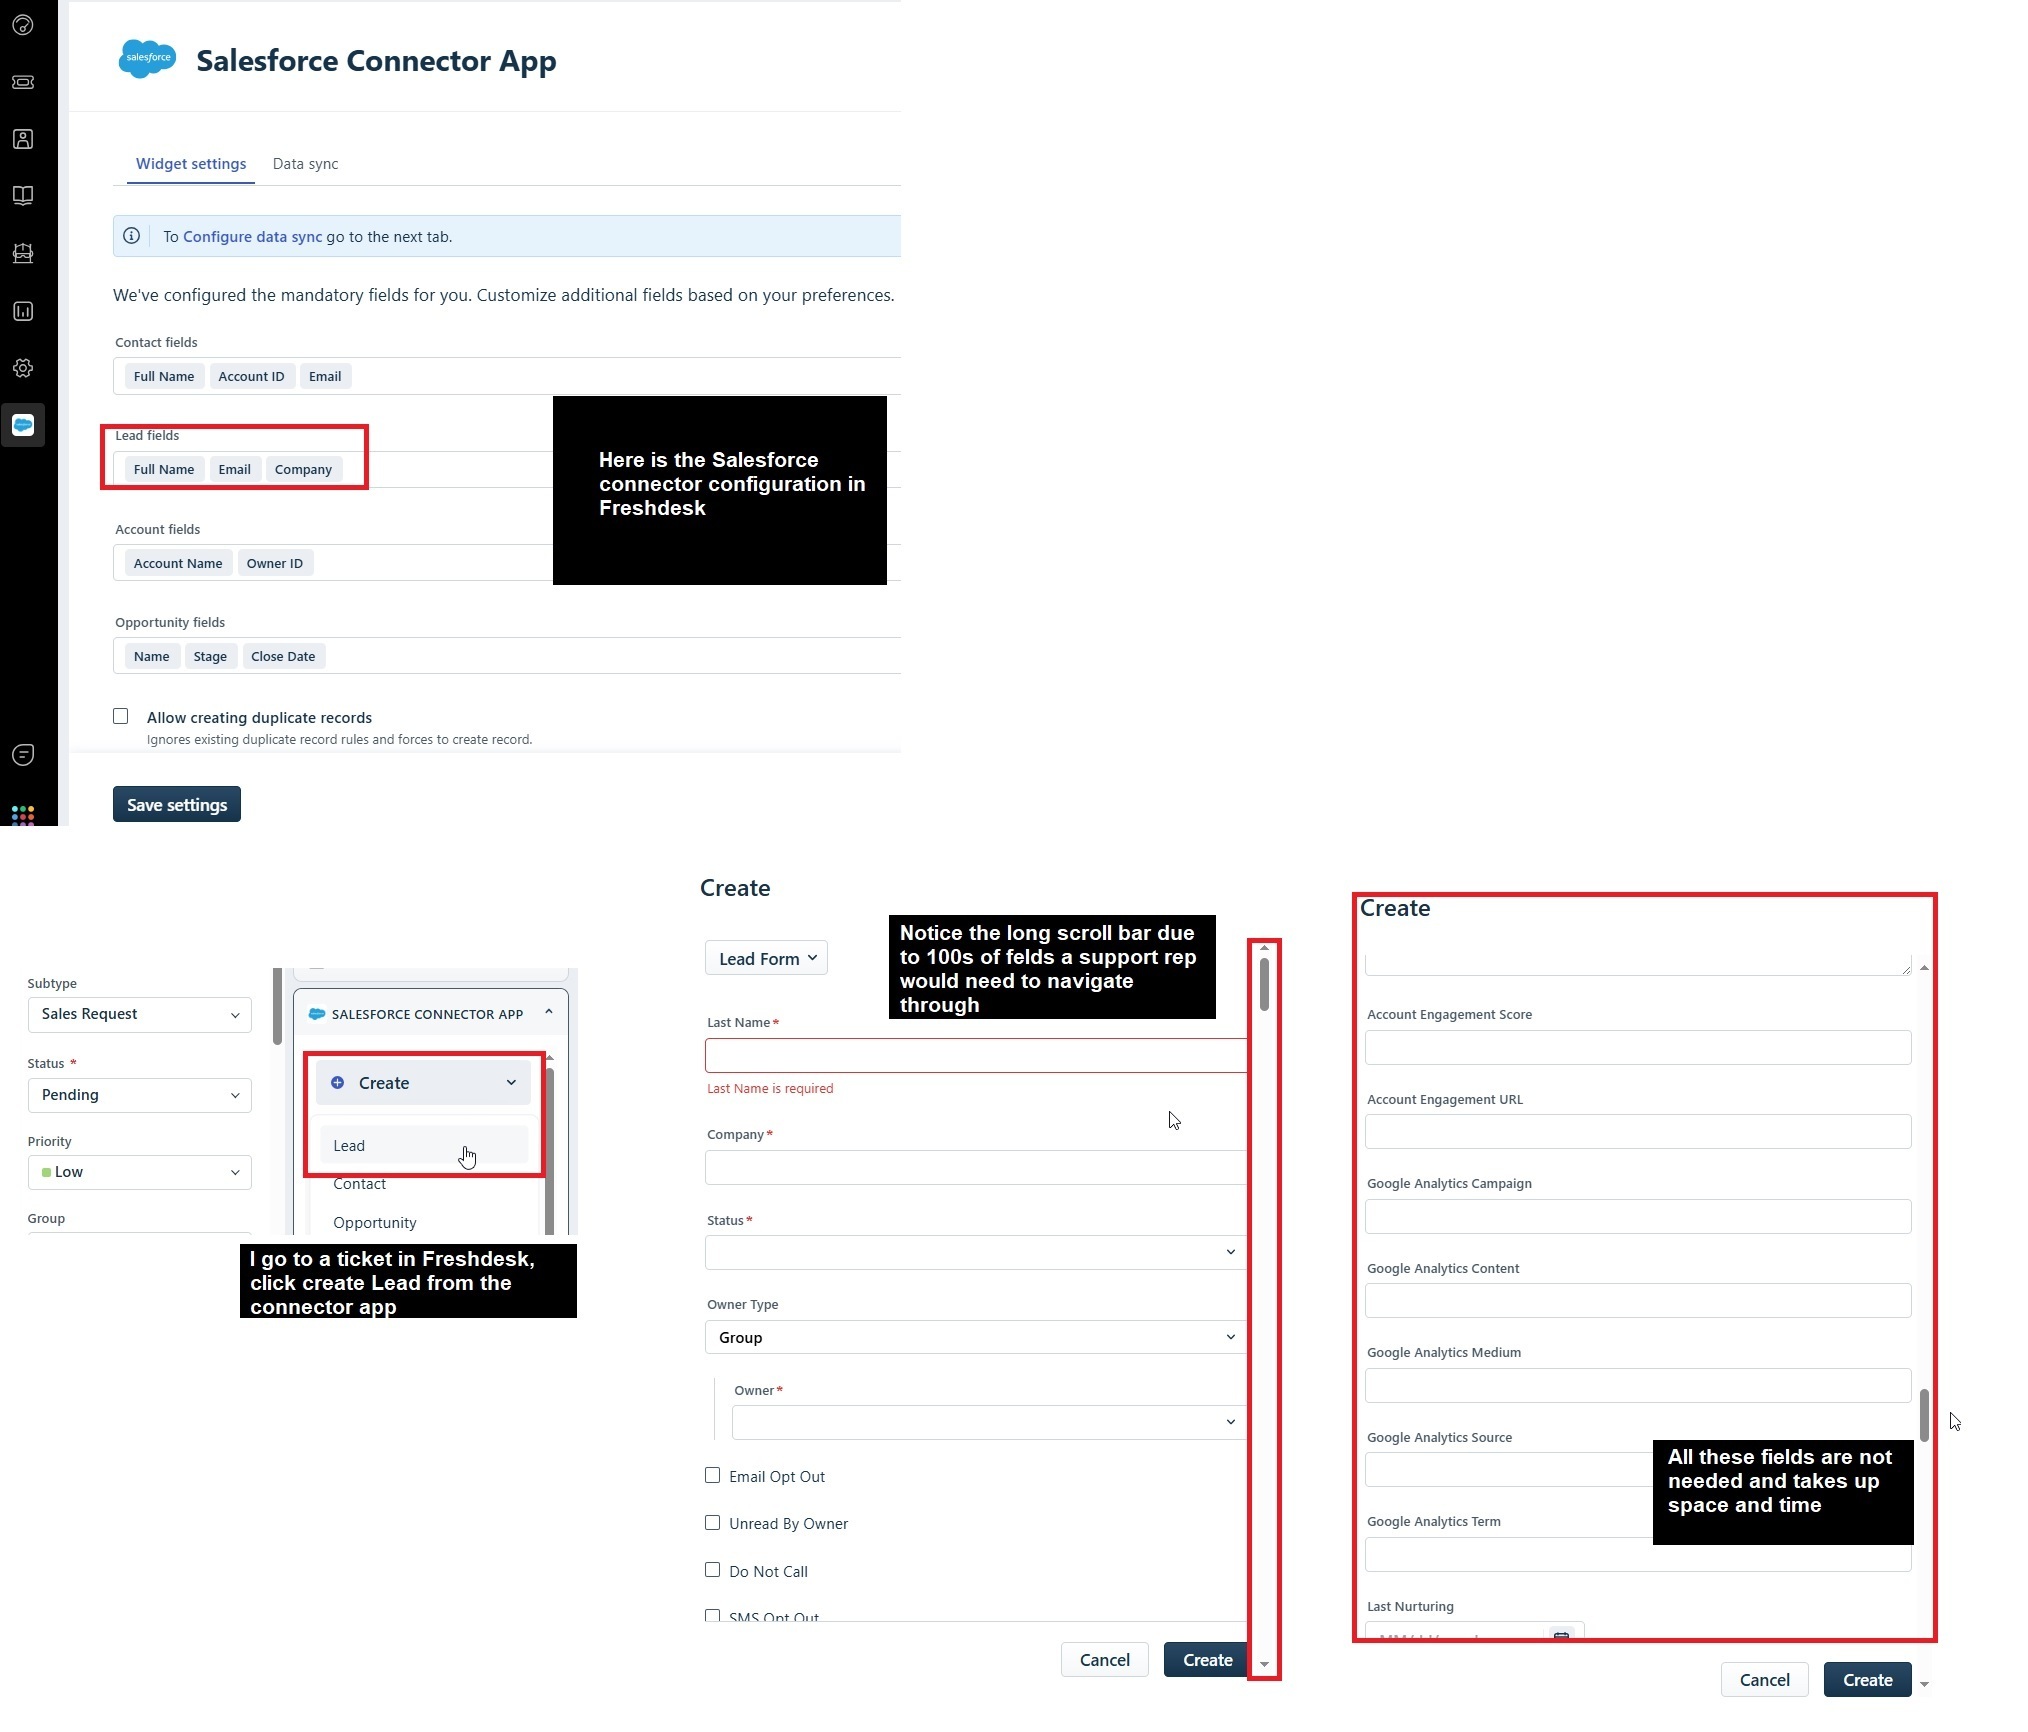The image size is (2028, 1732).
Task: Open the Status Pending dropdown
Action: coord(140,1095)
